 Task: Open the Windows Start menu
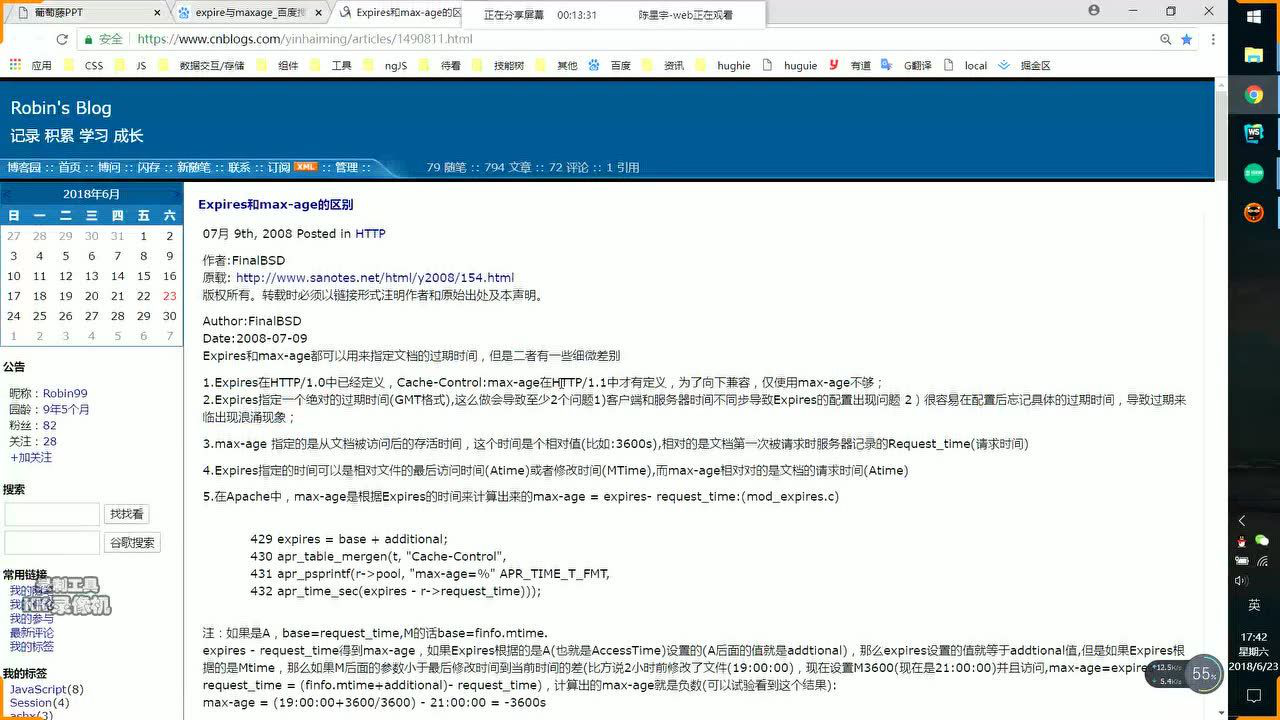tap(1253, 17)
